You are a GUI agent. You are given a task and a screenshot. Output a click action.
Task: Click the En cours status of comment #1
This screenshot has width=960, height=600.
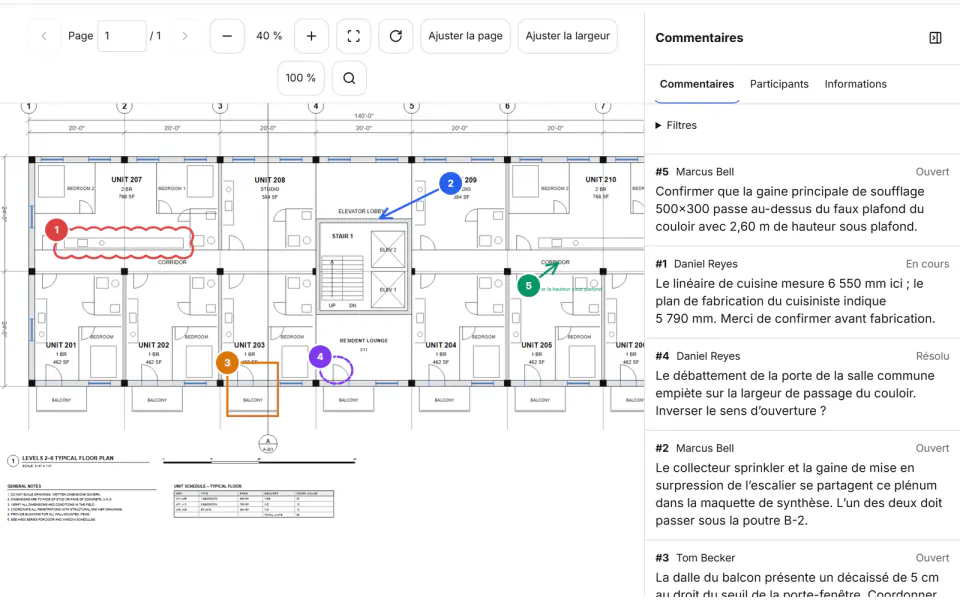[927, 264]
